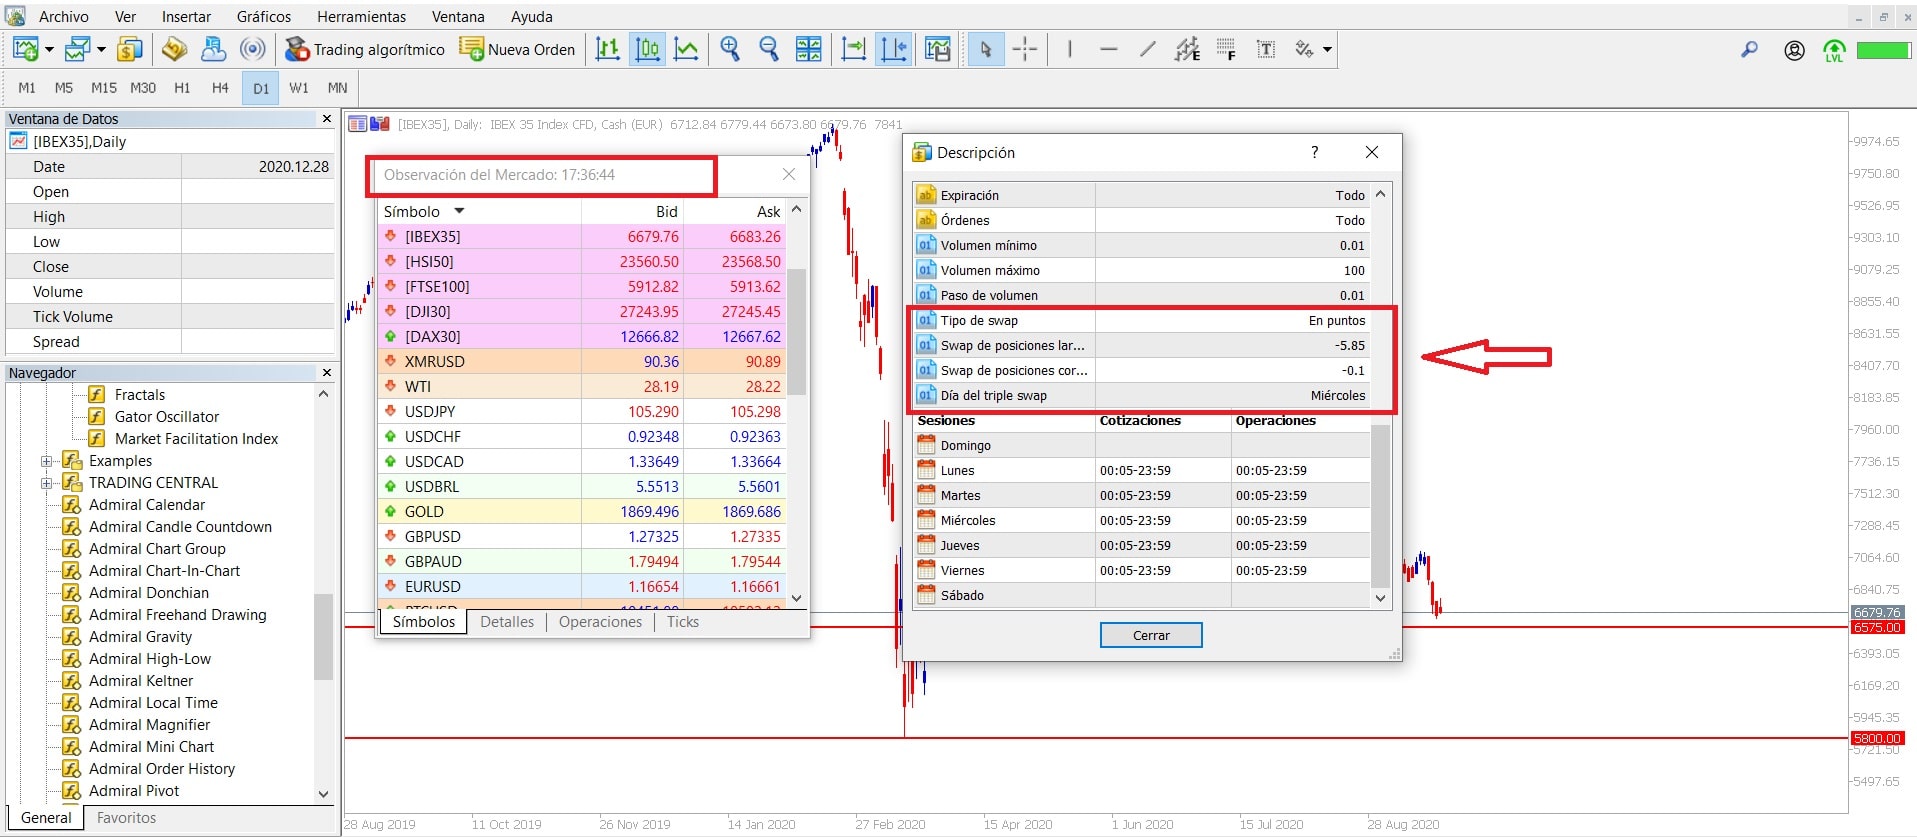The height and width of the screenshot is (837, 1917).
Task: Switch to Detalles tab in Market Watch
Action: coord(507,622)
